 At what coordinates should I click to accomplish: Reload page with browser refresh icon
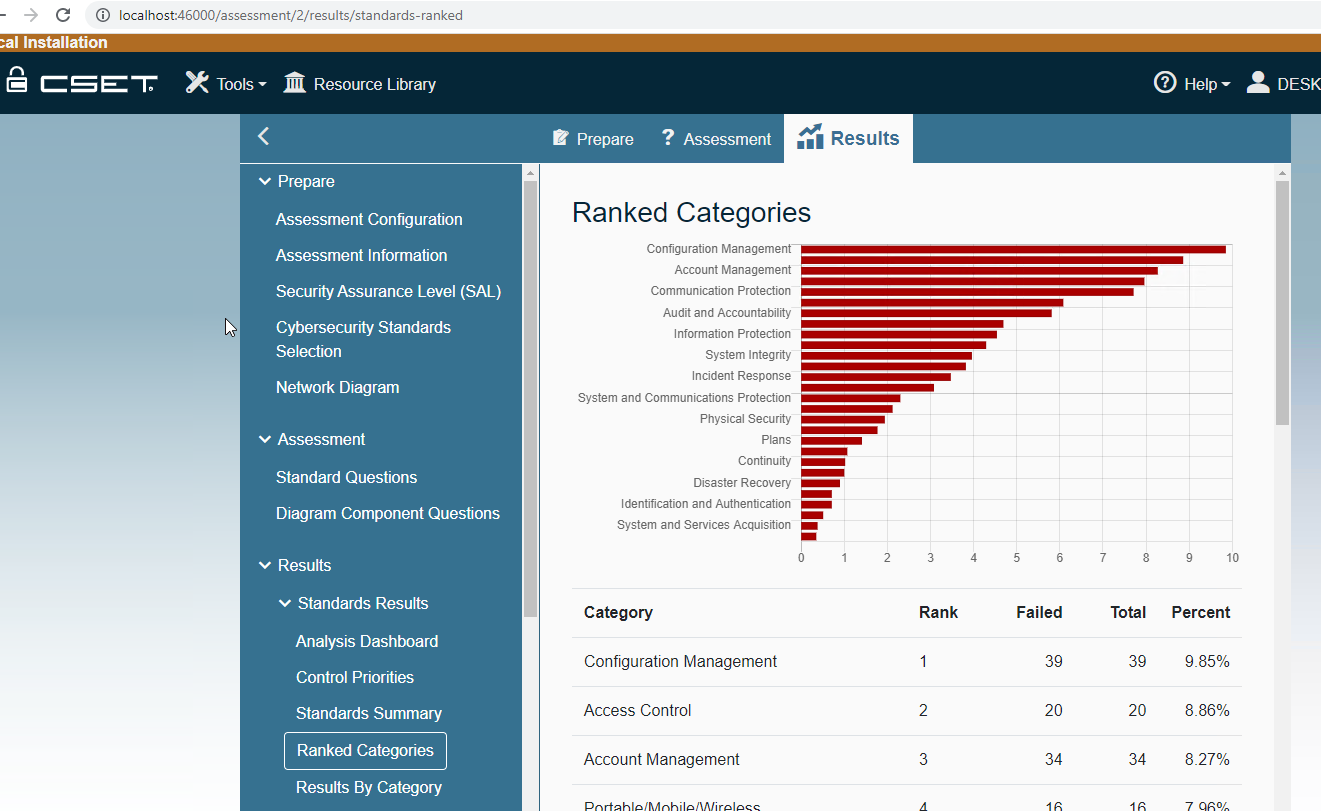[x=63, y=15]
